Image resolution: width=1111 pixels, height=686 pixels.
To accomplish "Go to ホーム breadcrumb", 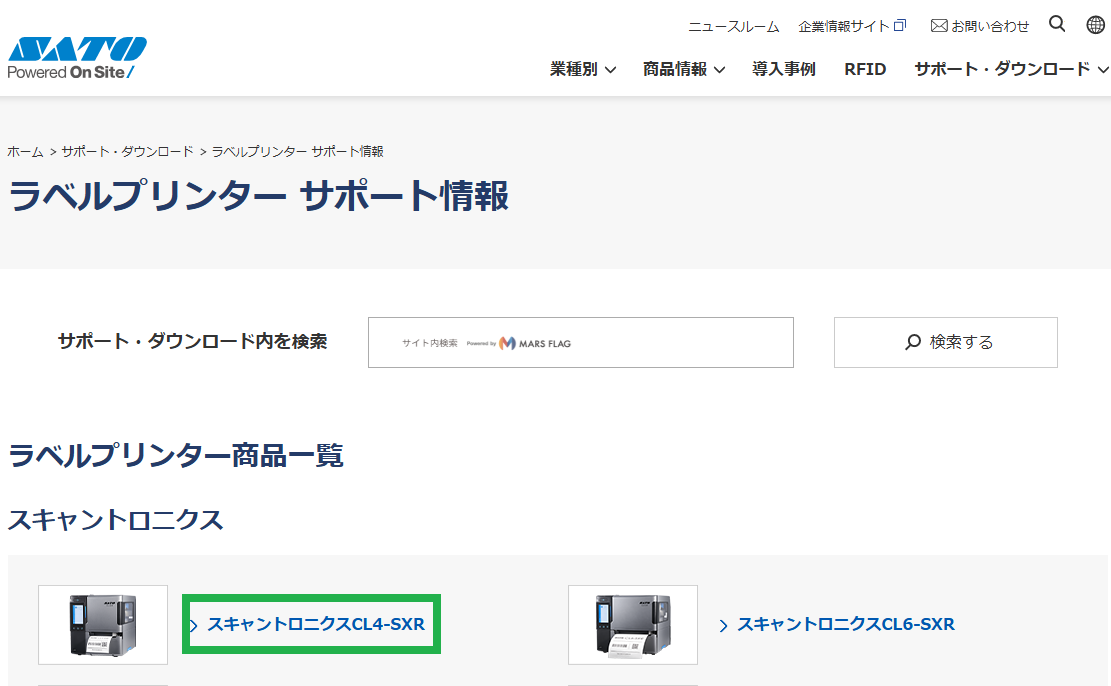I will point(25,152).
